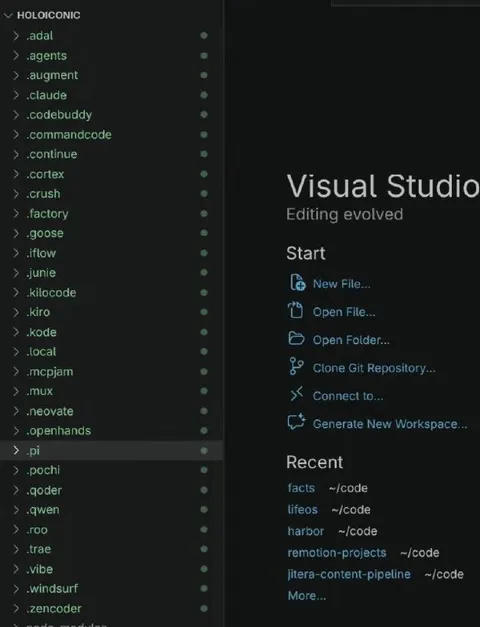The width and height of the screenshot is (480, 627).
Task: Select the .kilocode folder name
Action: [x=51, y=293]
